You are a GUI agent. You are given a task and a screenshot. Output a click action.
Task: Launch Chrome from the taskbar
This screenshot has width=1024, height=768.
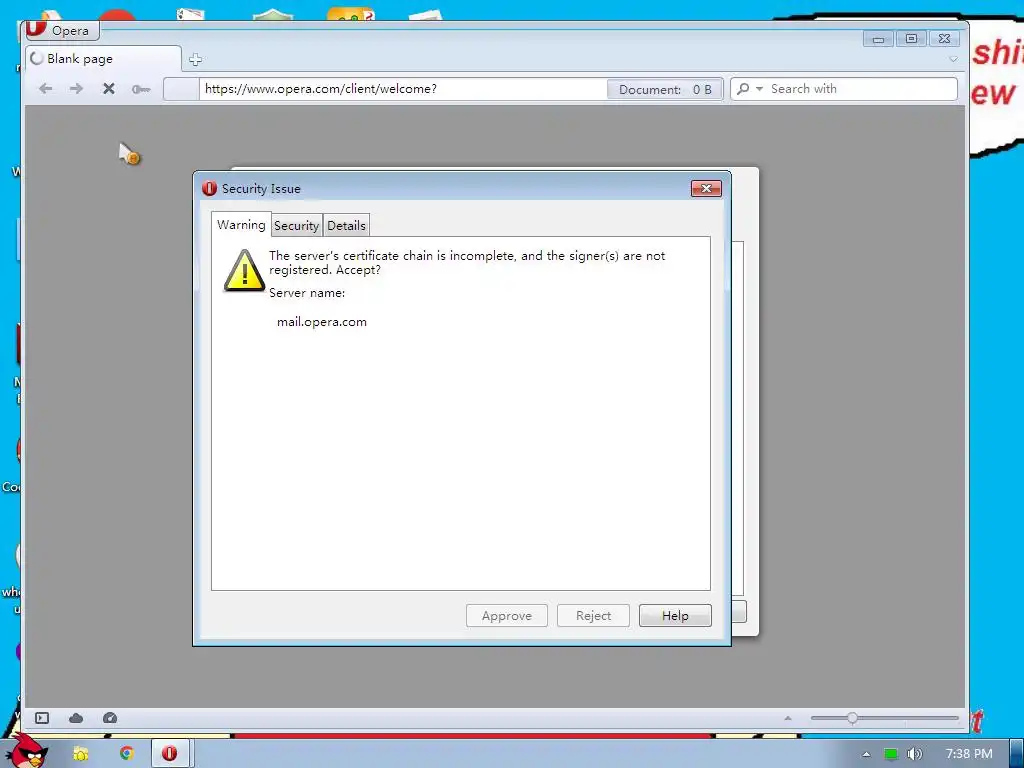coord(127,753)
